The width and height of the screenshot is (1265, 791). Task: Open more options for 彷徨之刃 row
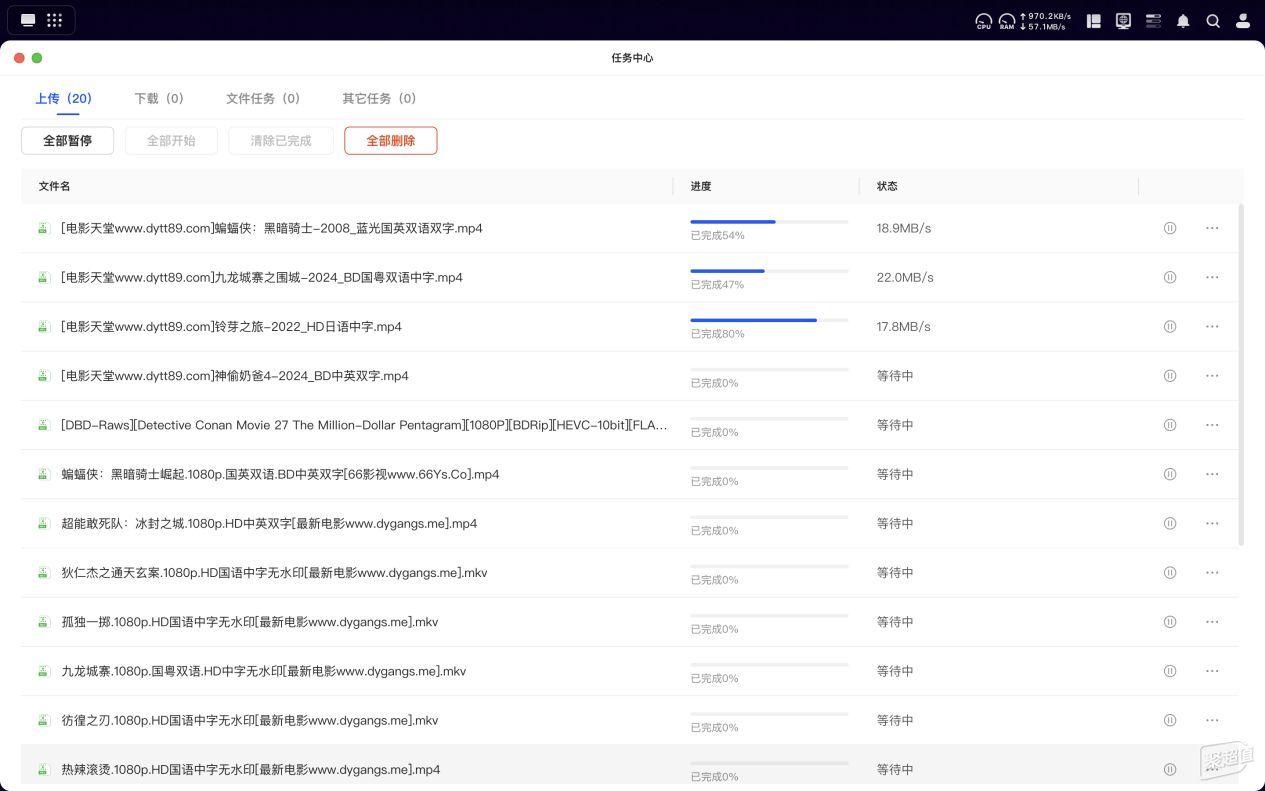pos(1212,720)
